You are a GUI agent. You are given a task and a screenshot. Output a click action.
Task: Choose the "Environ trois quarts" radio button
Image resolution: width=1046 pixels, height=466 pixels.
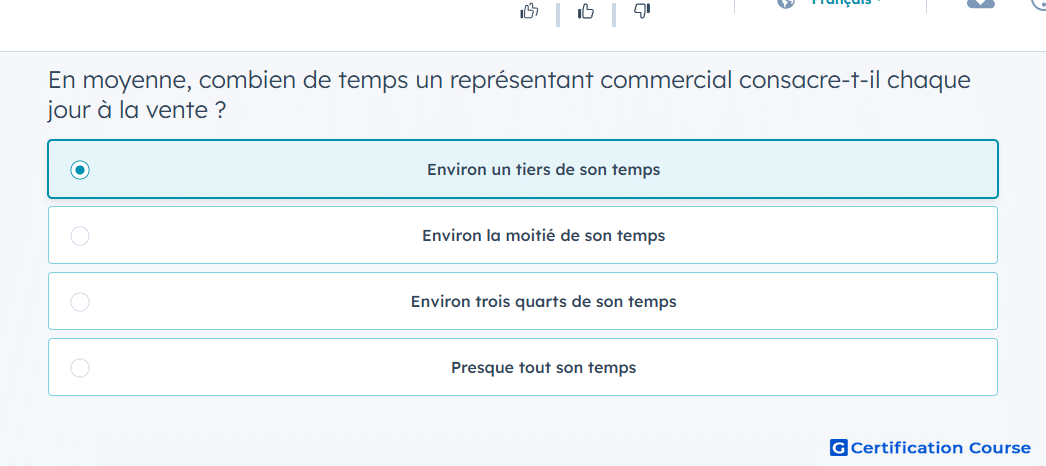point(80,302)
